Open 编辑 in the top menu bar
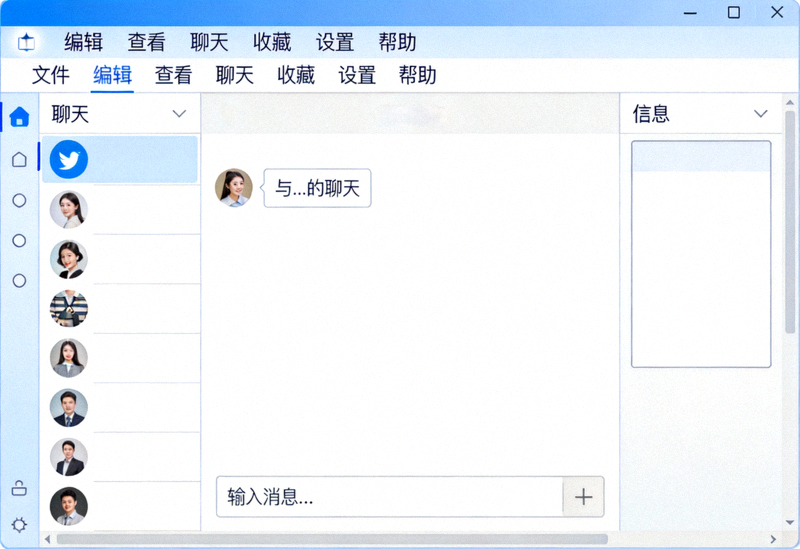This screenshot has width=800, height=549. click(x=84, y=42)
